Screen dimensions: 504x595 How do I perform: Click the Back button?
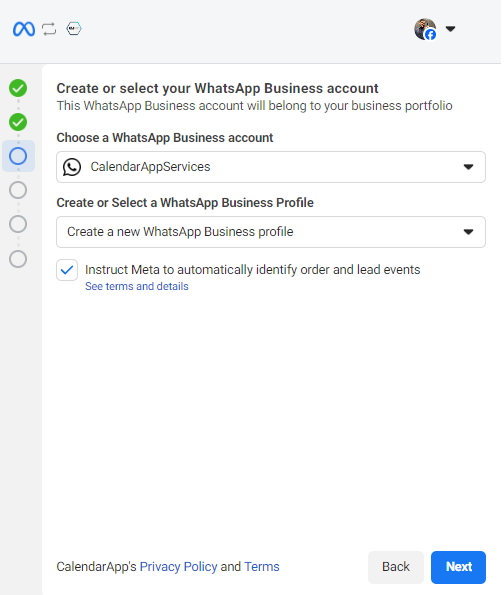pyautogui.click(x=395, y=567)
